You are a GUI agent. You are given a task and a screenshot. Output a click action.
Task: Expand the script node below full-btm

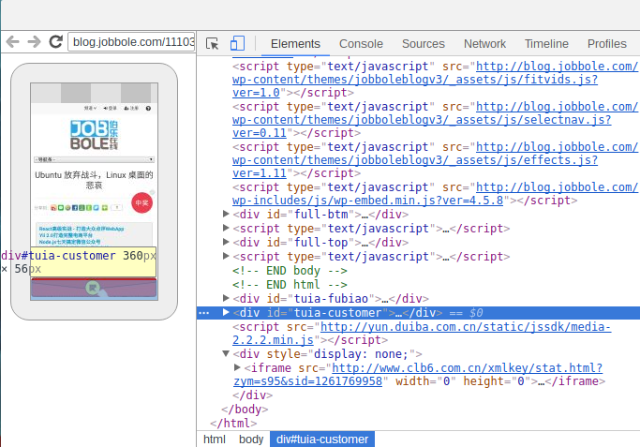226,228
